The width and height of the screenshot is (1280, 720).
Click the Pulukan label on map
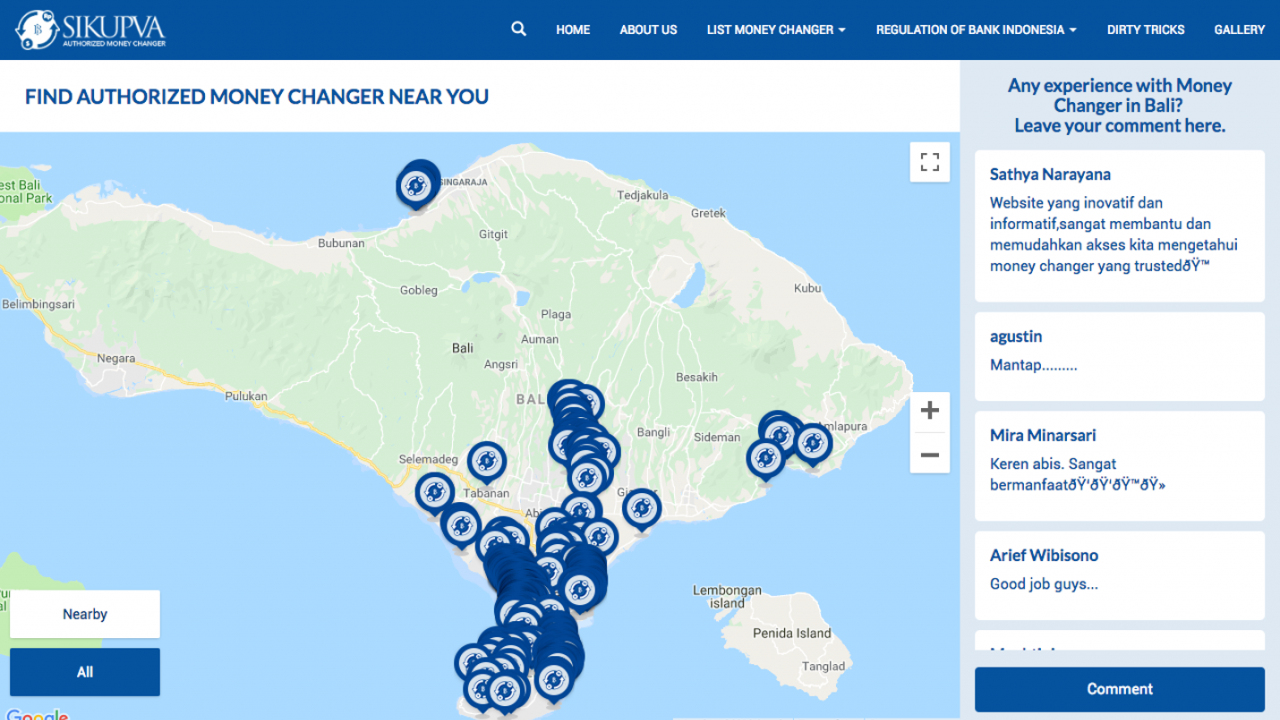(246, 396)
